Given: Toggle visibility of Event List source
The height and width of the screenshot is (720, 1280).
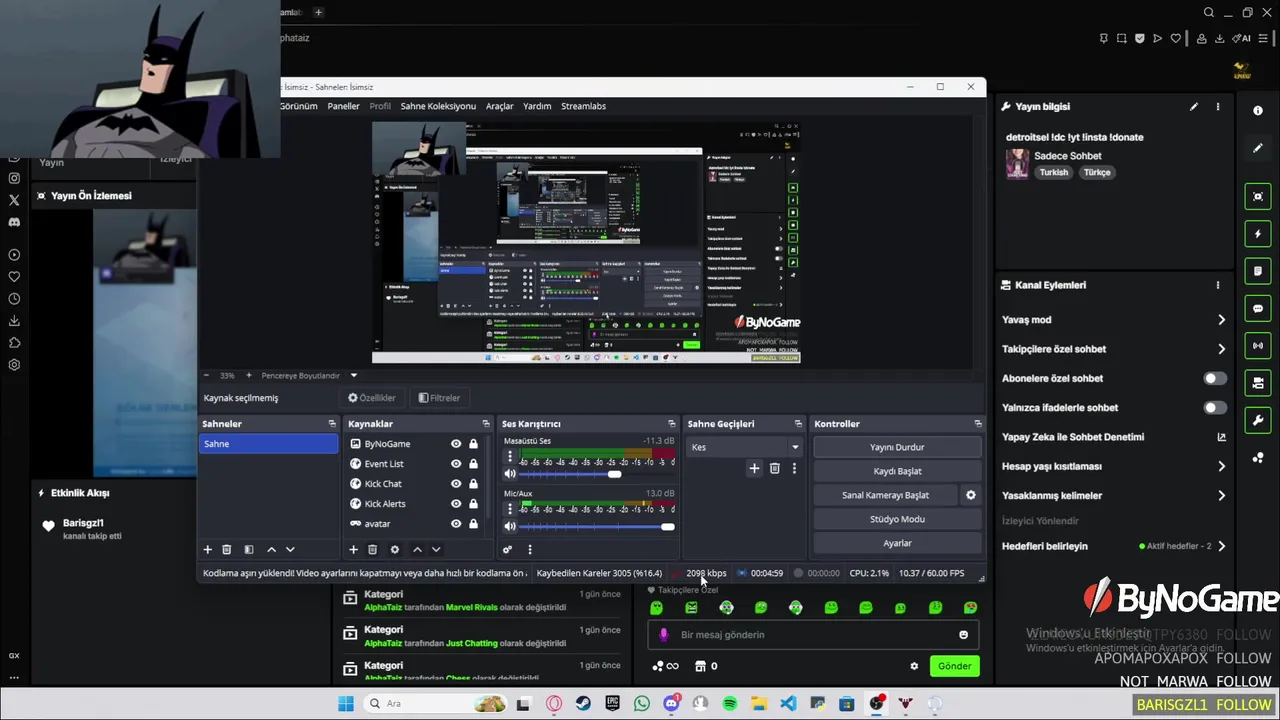Looking at the screenshot, I should coord(456,464).
